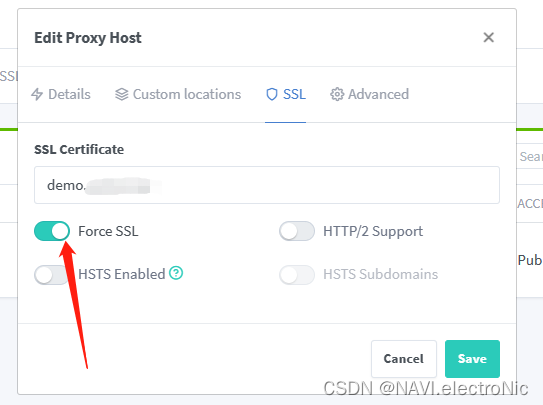Click the partially hidden Search field
Viewport: 543px width, 405px height.
(x=529, y=156)
